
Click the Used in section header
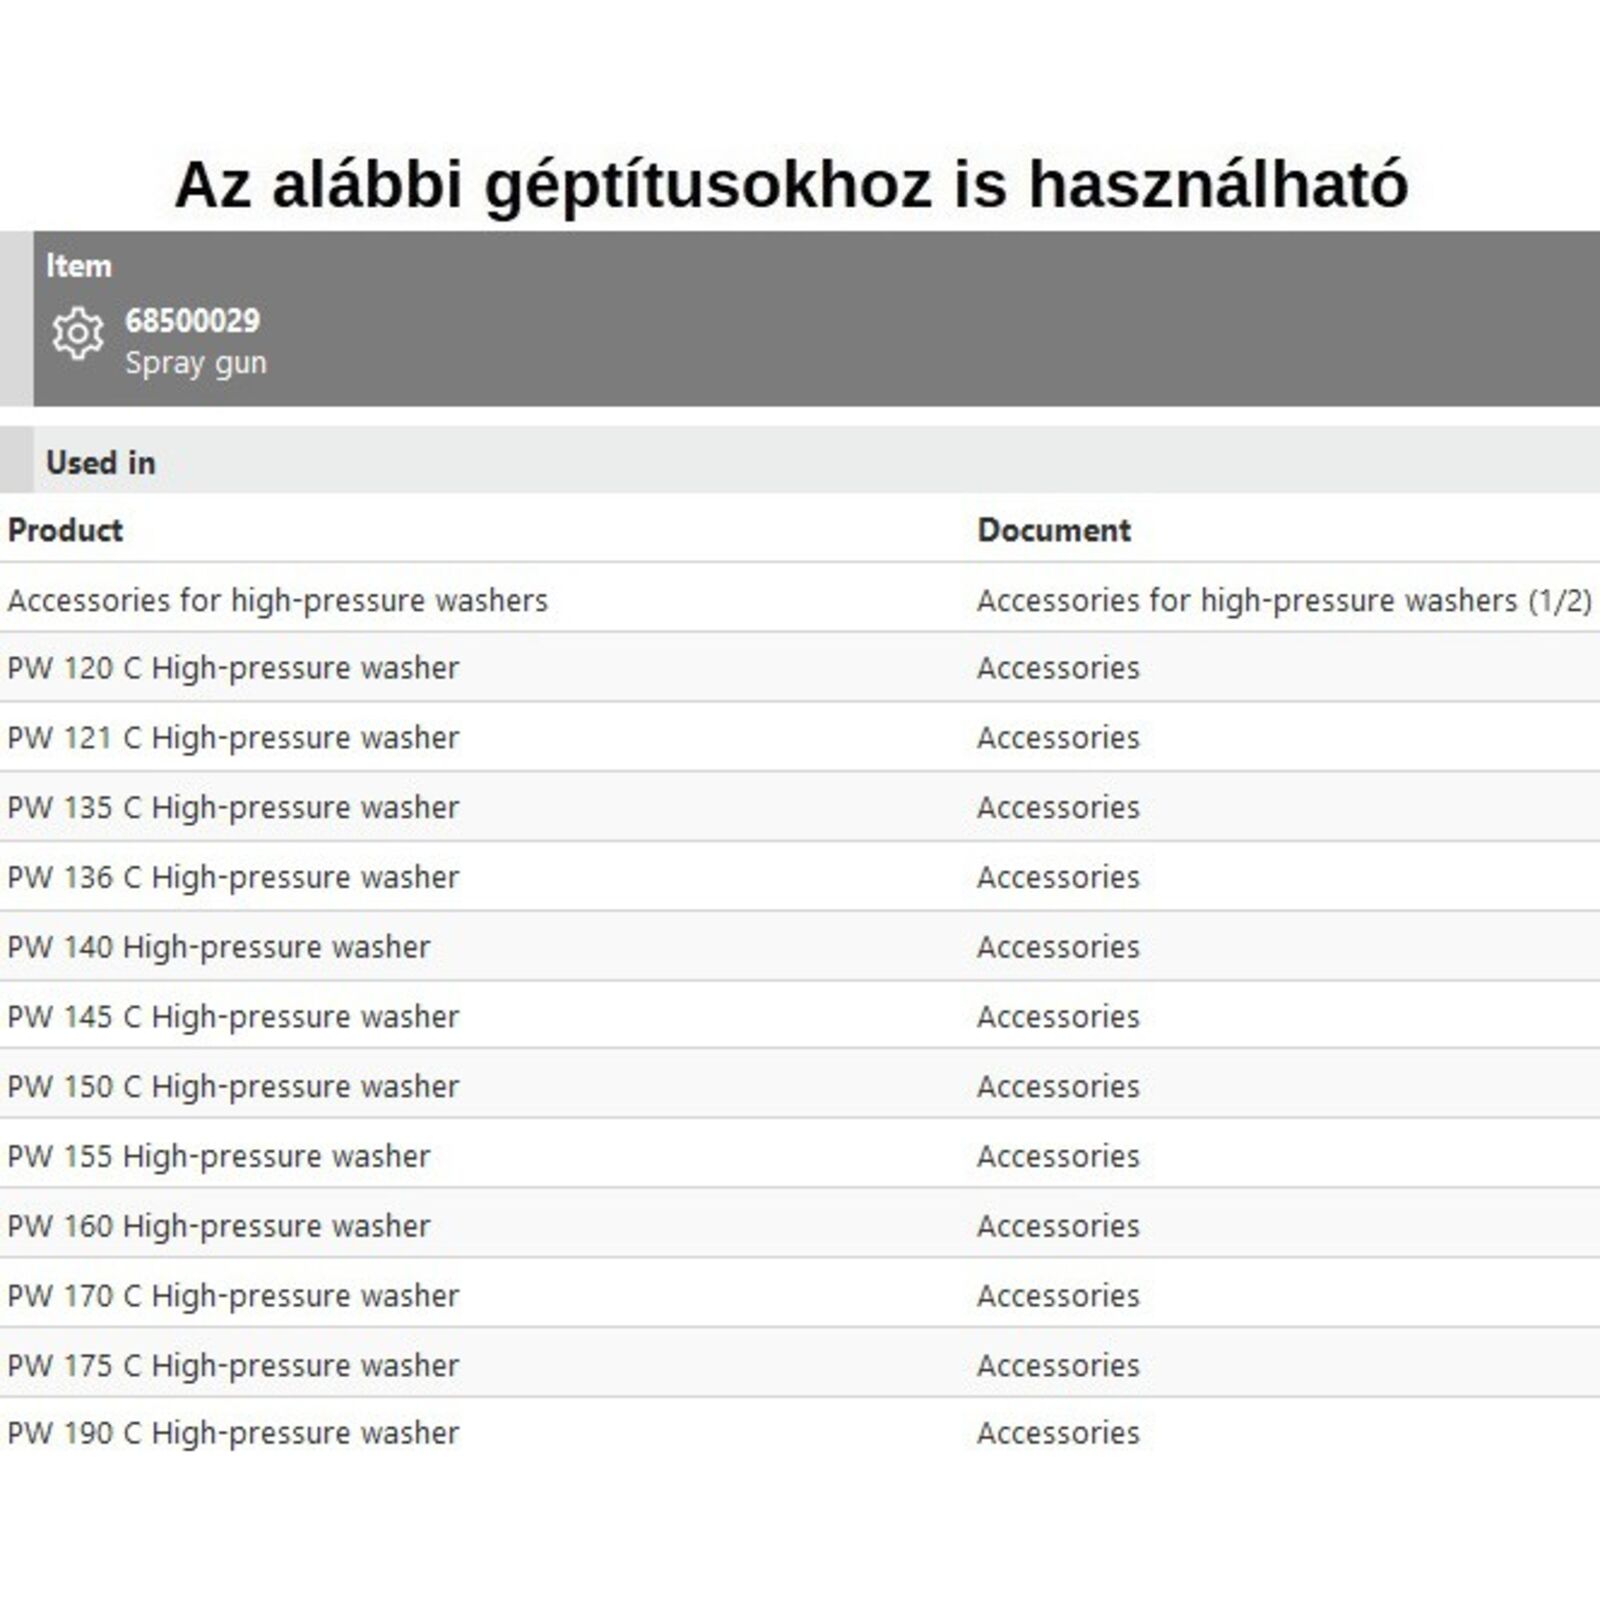101,463
